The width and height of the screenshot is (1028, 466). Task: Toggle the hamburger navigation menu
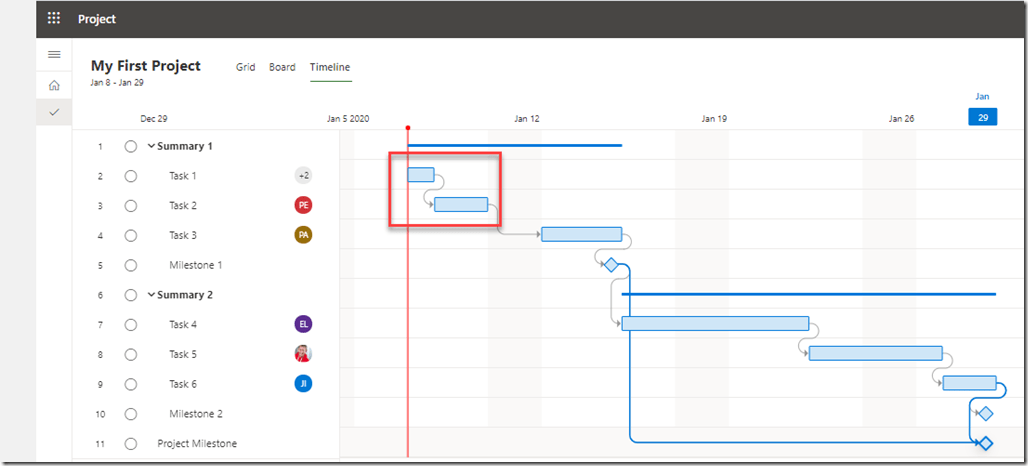(x=54, y=54)
